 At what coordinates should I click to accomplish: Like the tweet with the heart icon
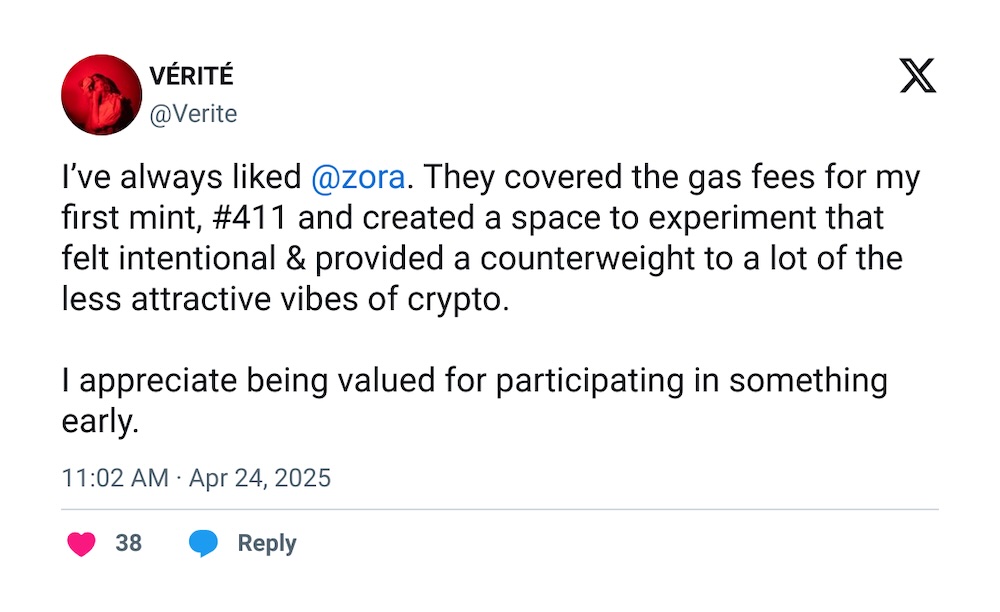[81, 544]
